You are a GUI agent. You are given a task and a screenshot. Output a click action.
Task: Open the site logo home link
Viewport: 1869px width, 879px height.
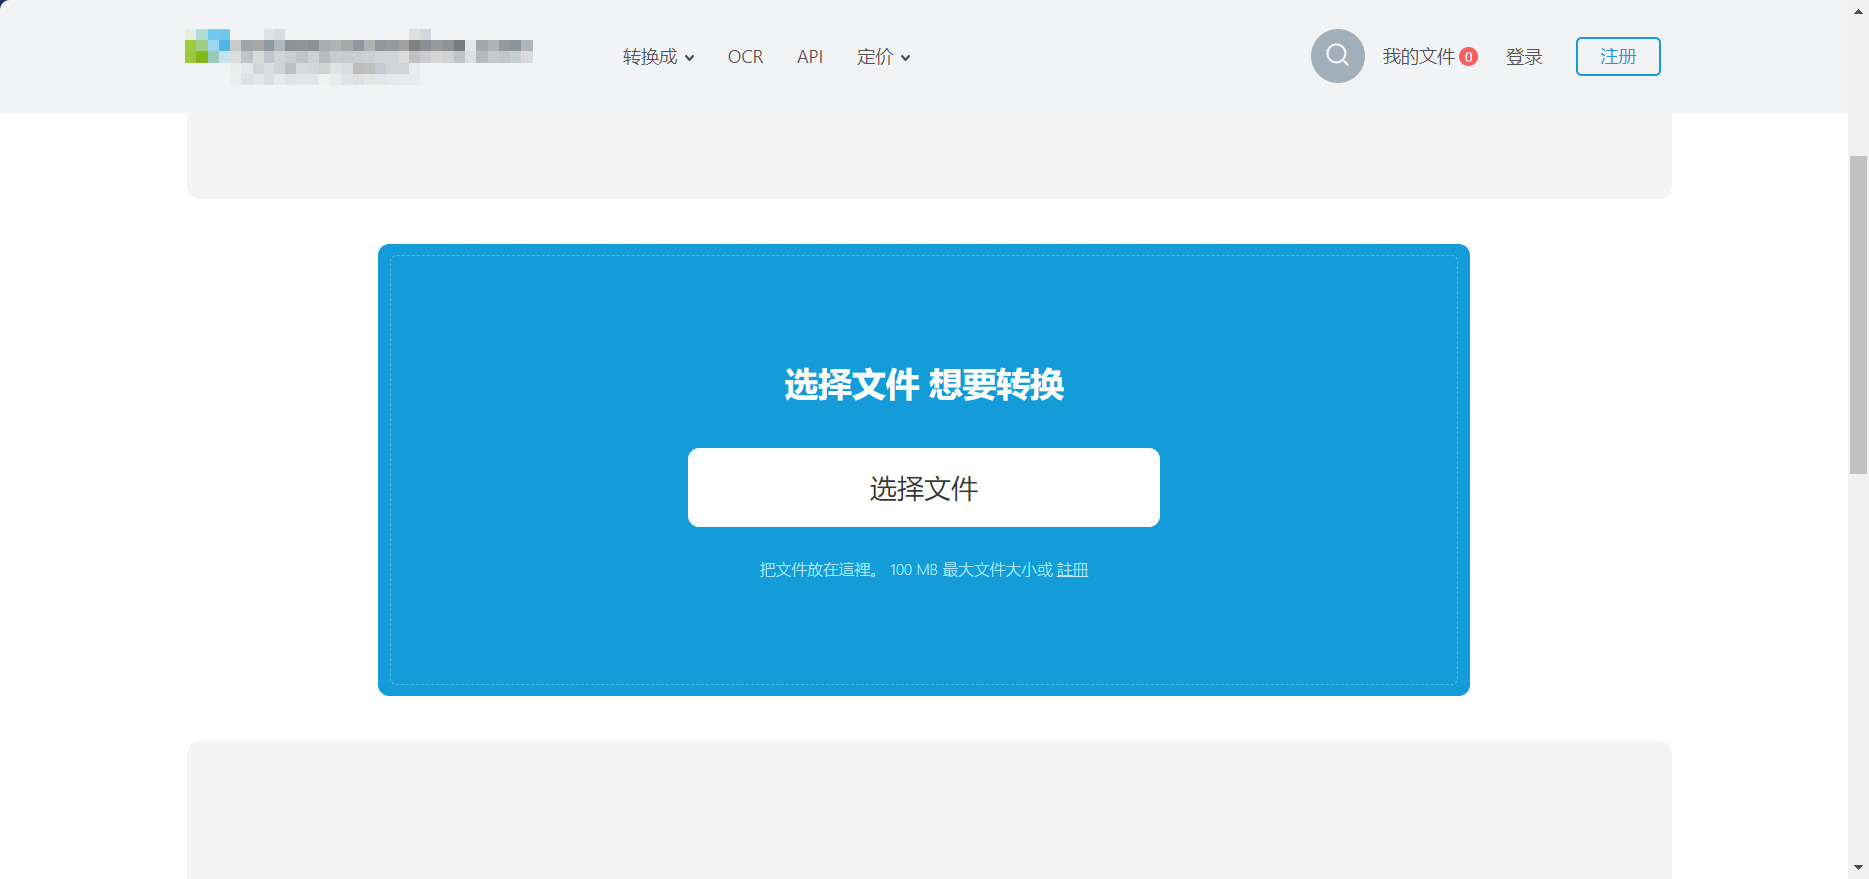click(359, 56)
